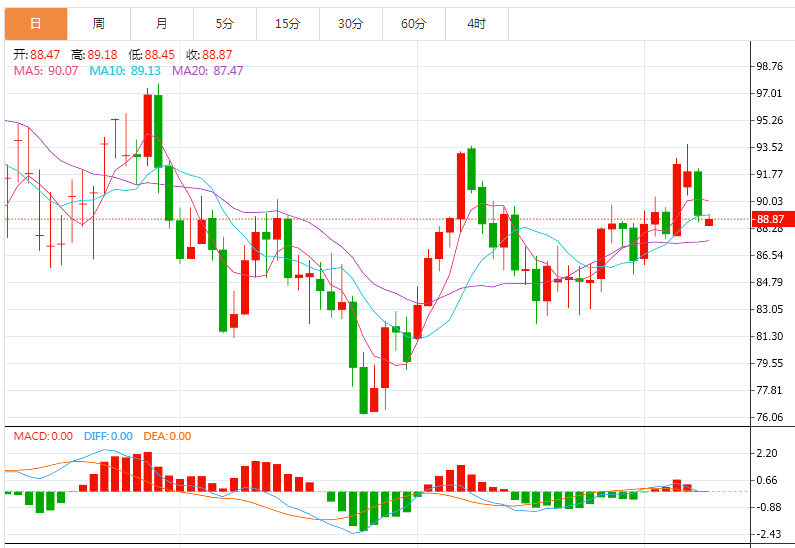The image size is (795, 548).
Task: Click the DIFF:0.00 indicator label
Action: coord(109,436)
